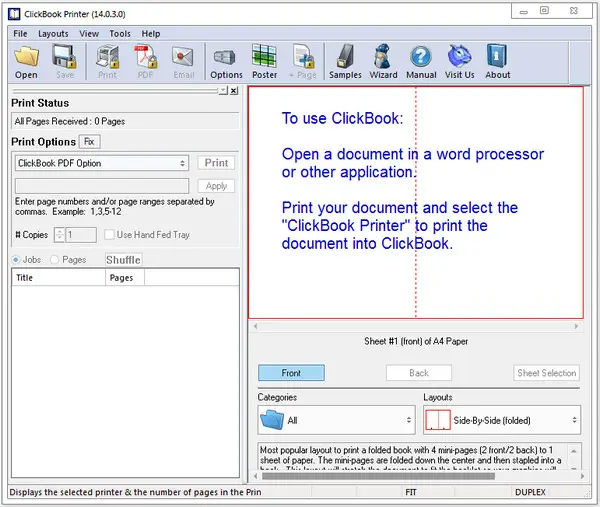Click the pin button beside panel close
The height and width of the screenshot is (507, 600).
[223, 91]
